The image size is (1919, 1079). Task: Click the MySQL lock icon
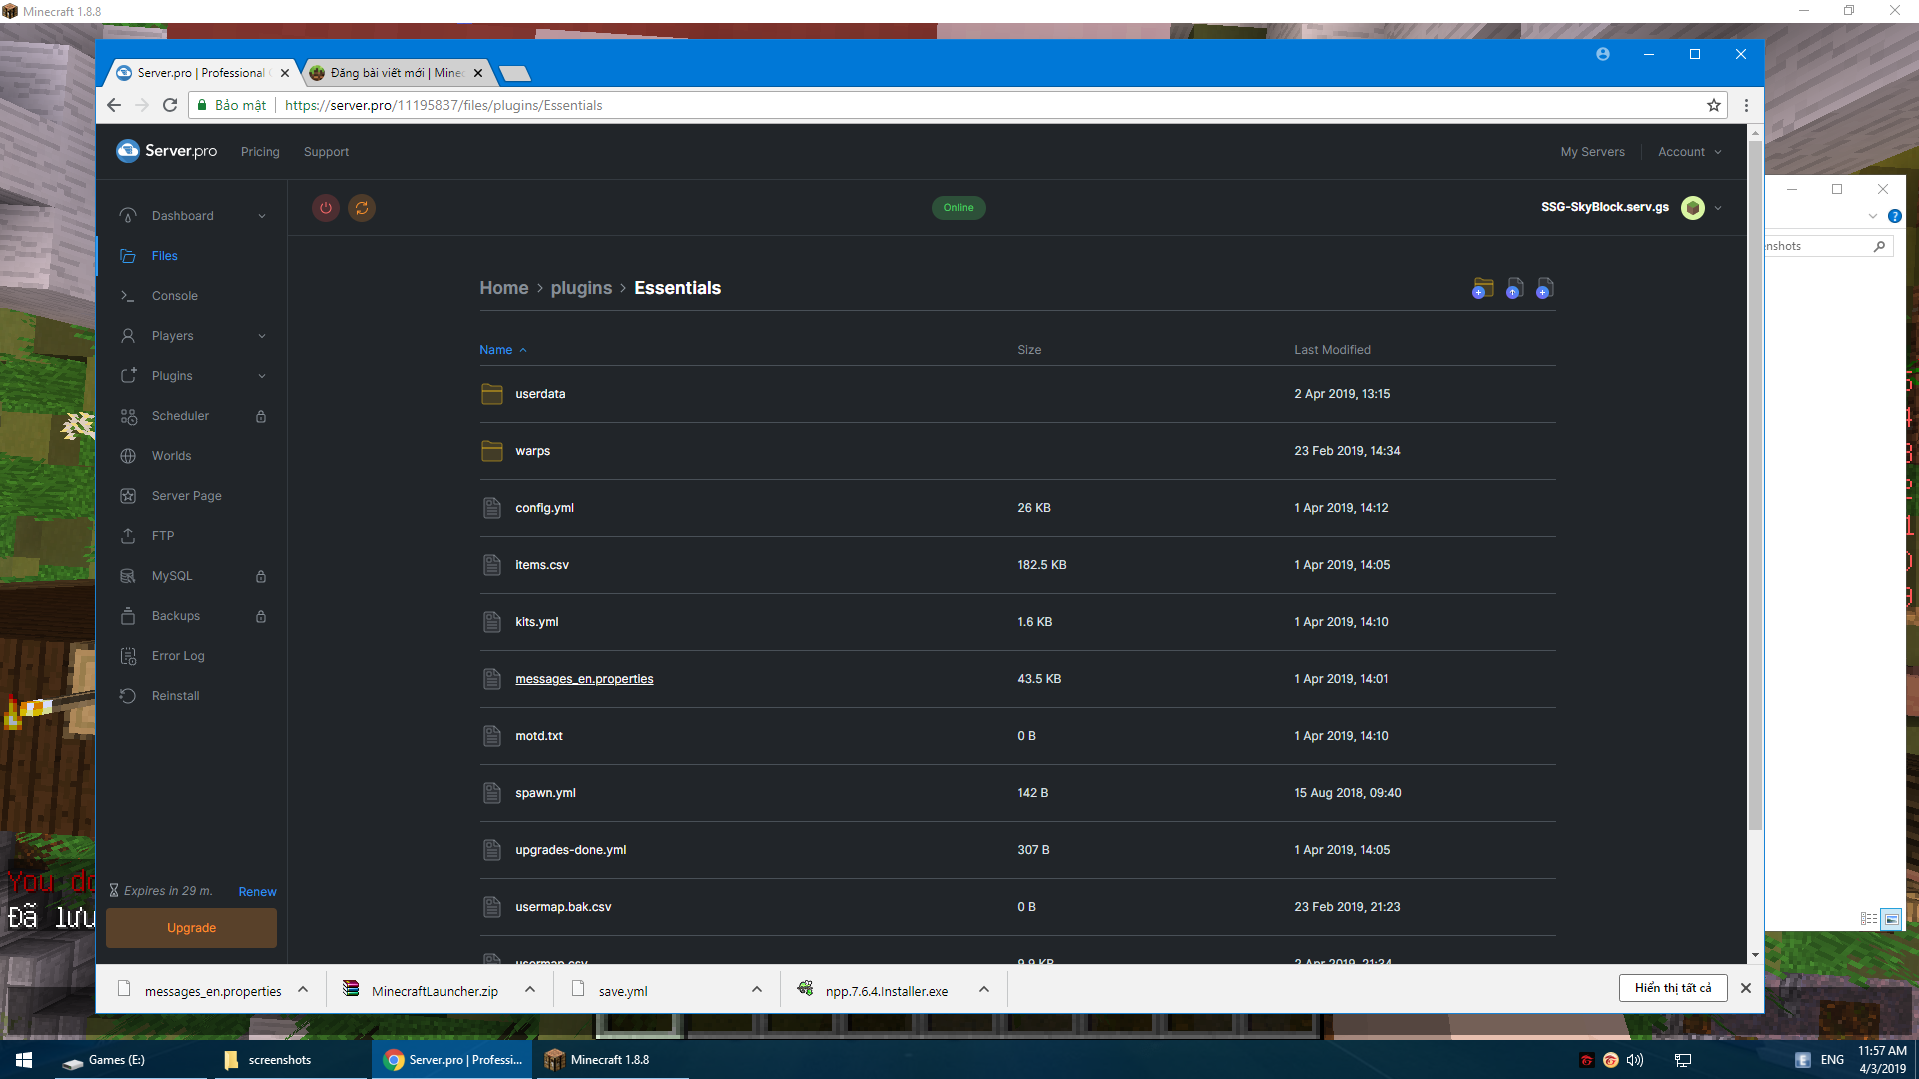(261, 576)
